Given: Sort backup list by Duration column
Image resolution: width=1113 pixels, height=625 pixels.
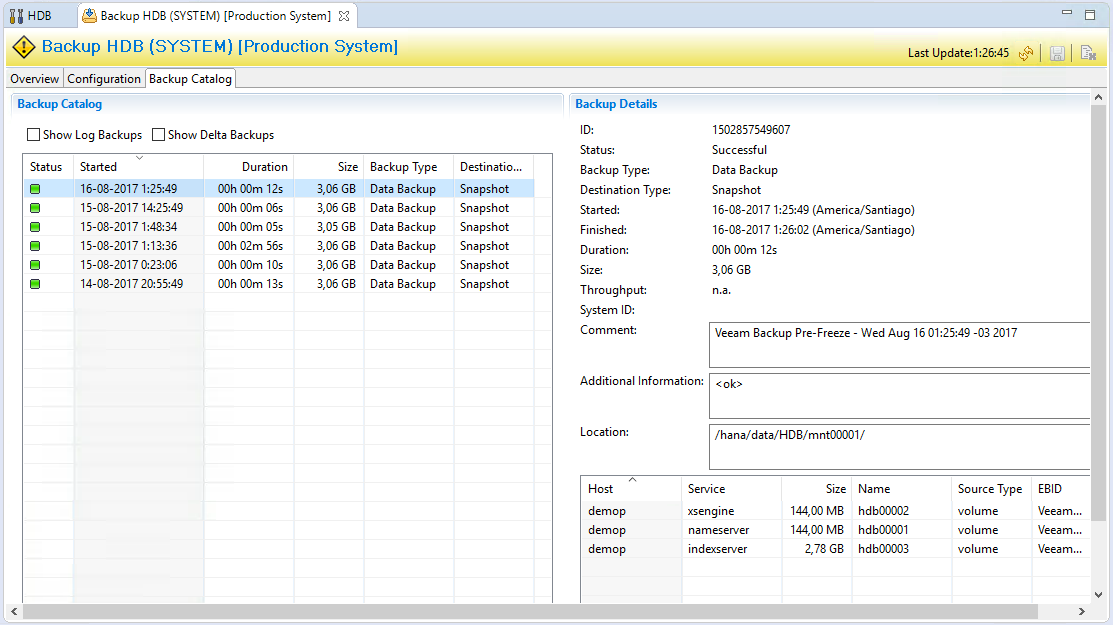Looking at the screenshot, I should click(x=249, y=167).
